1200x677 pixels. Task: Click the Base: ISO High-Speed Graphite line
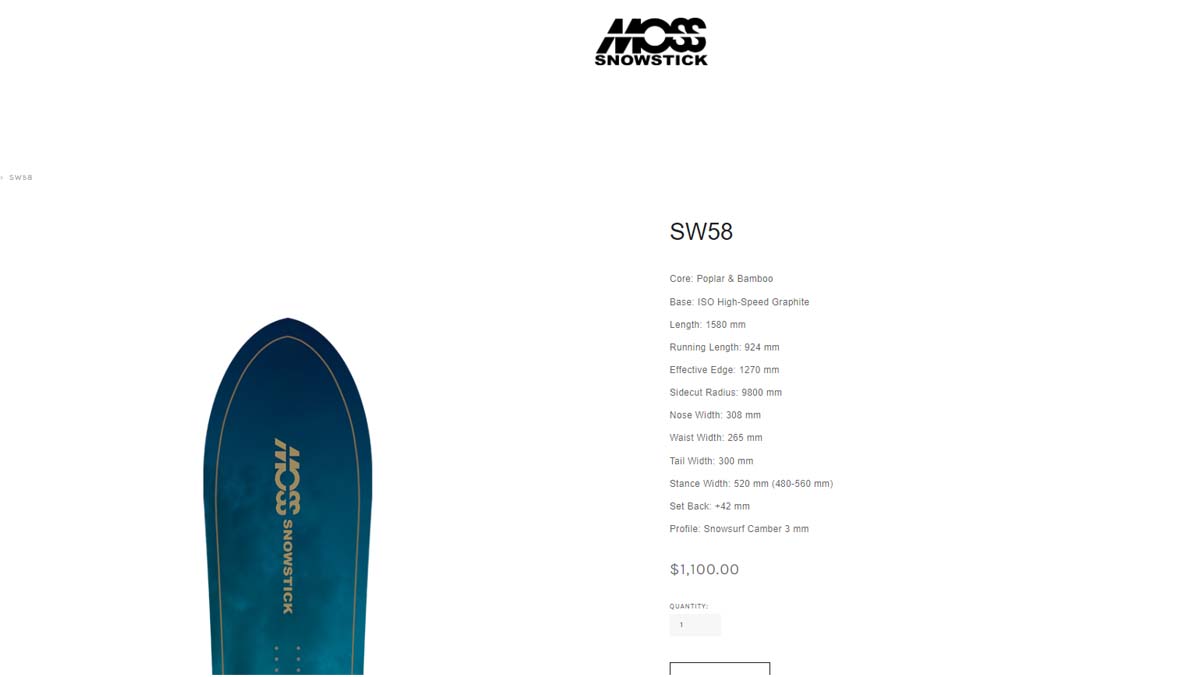tap(739, 302)
